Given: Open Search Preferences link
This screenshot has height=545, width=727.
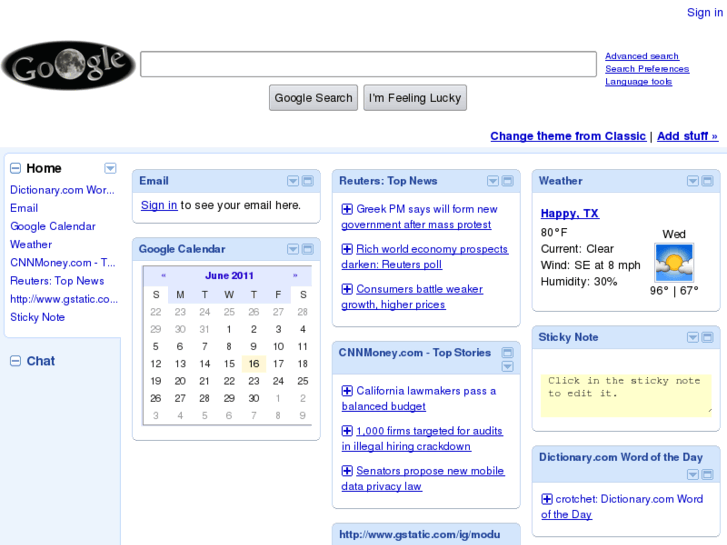Looking at the screenshot, I should 647,69.
